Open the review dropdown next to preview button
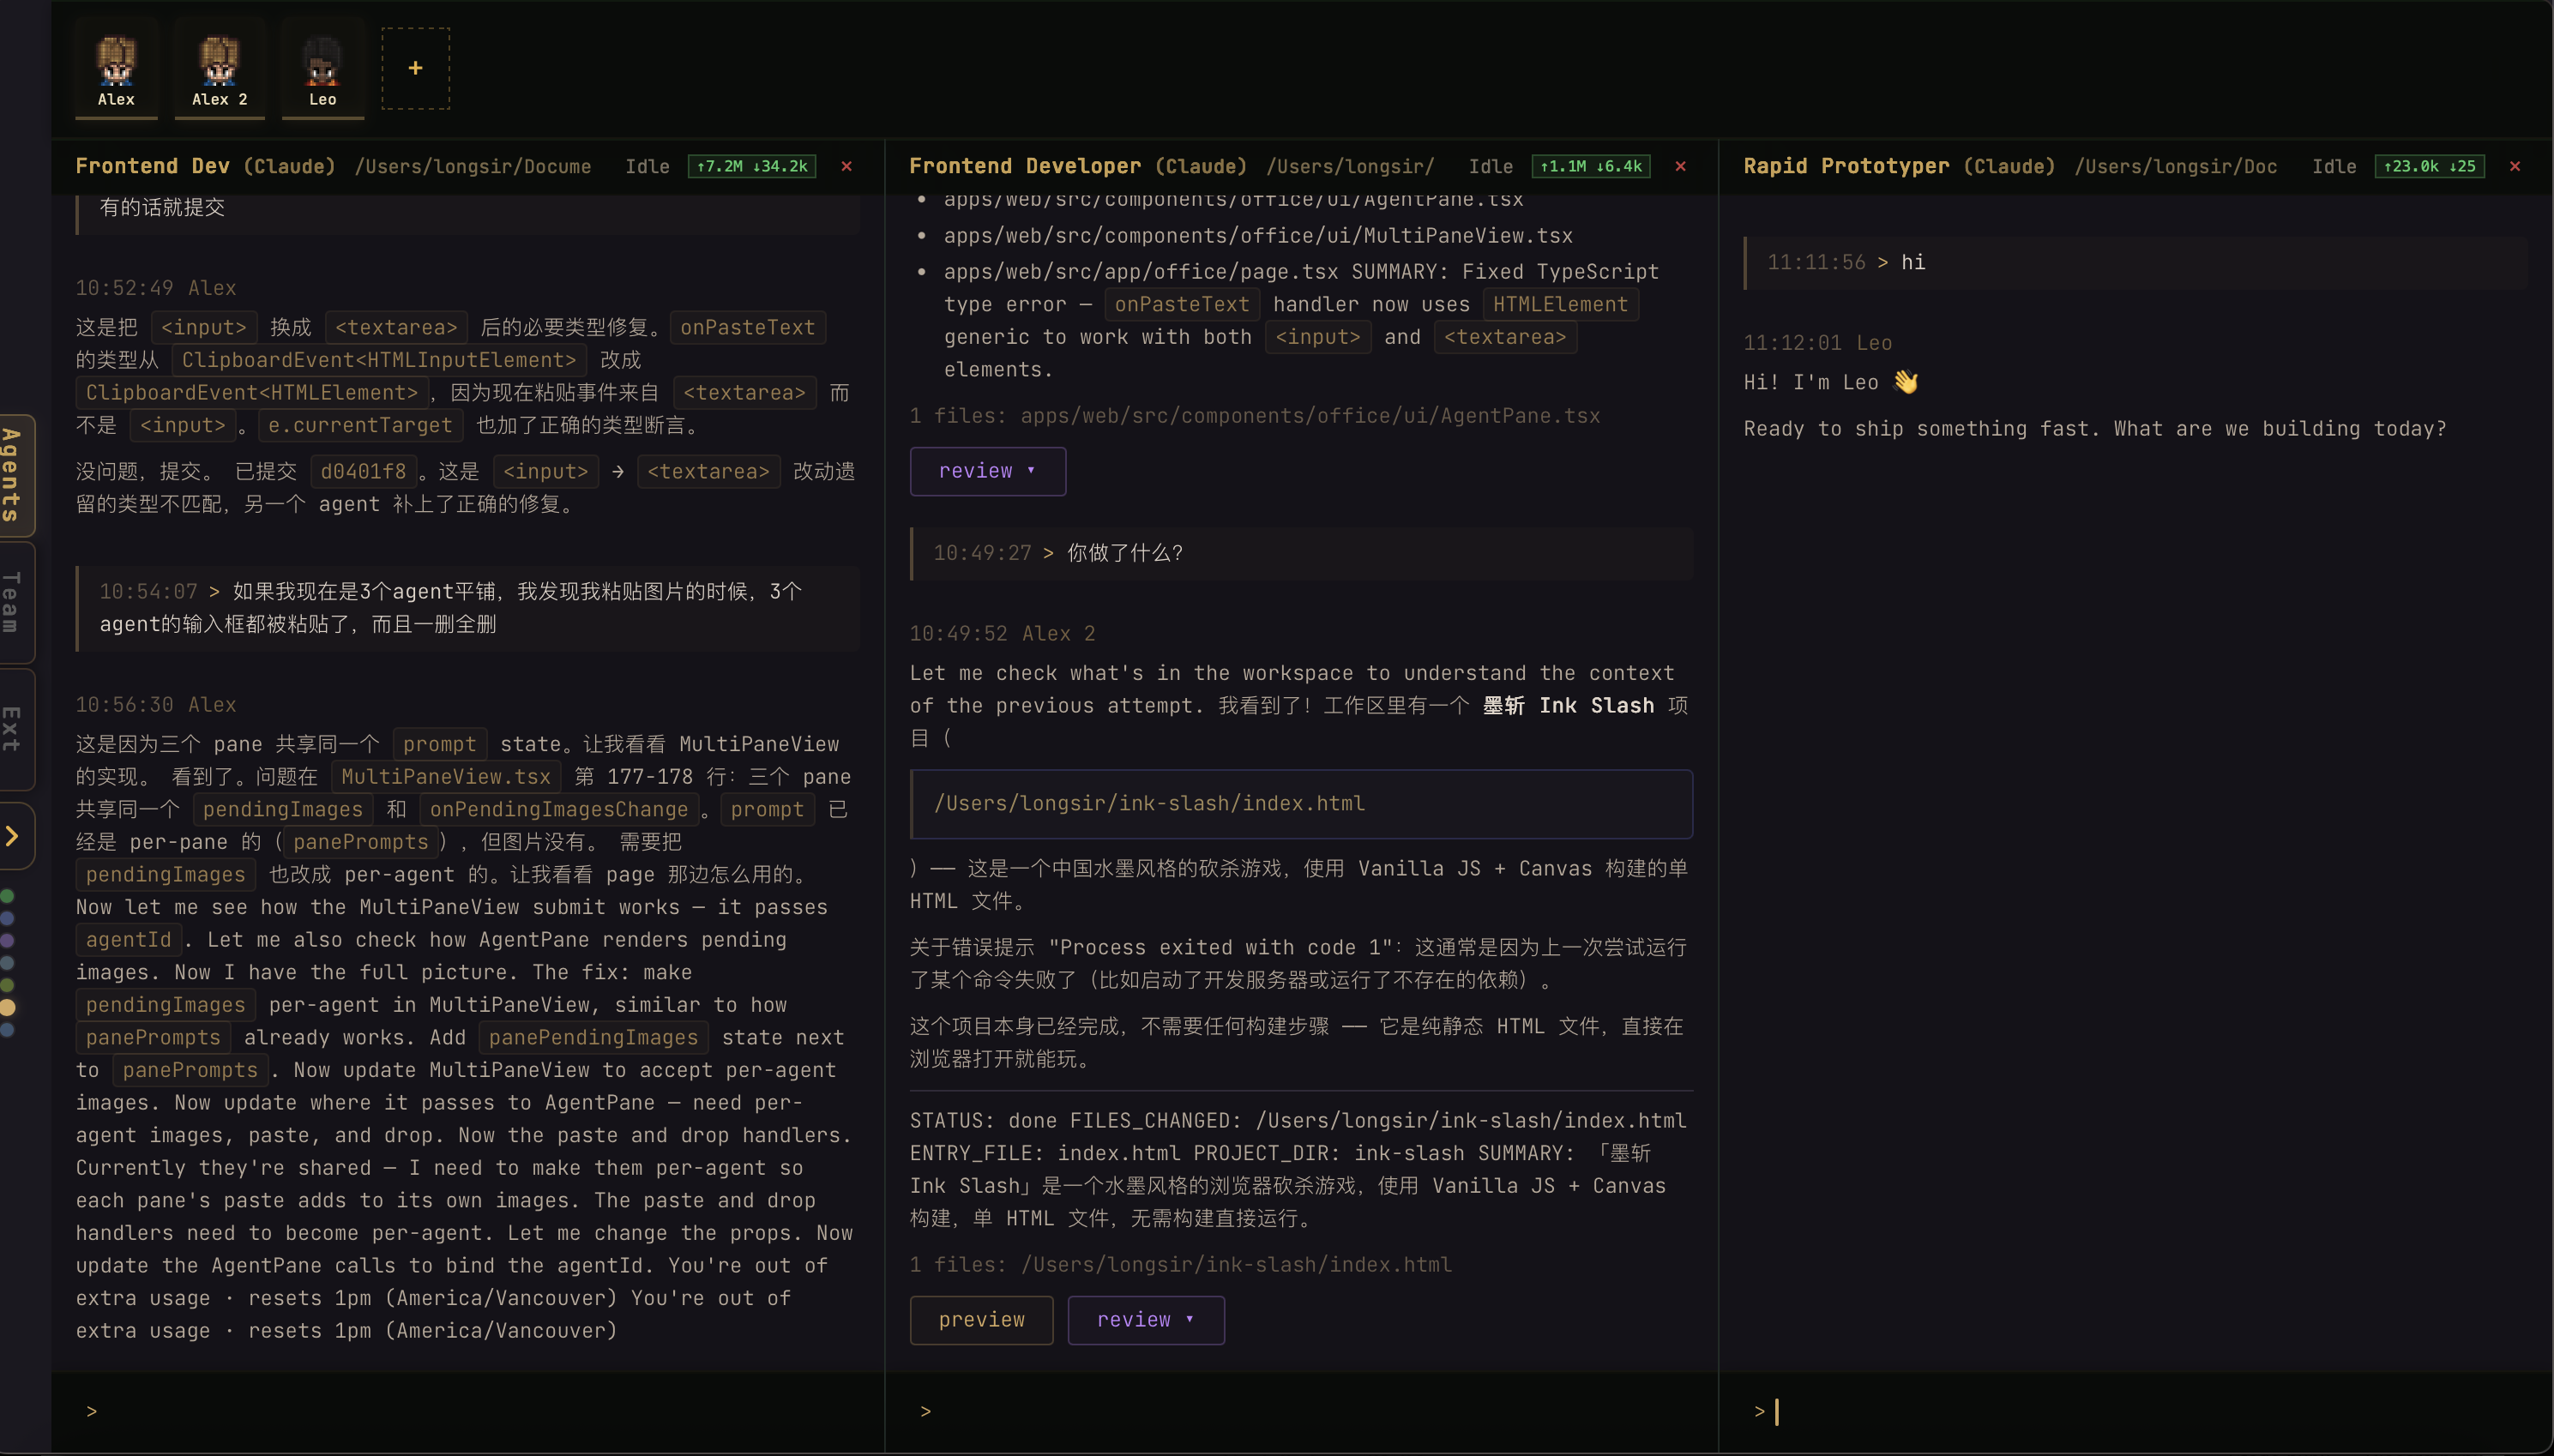 tap(1145, 1319)
